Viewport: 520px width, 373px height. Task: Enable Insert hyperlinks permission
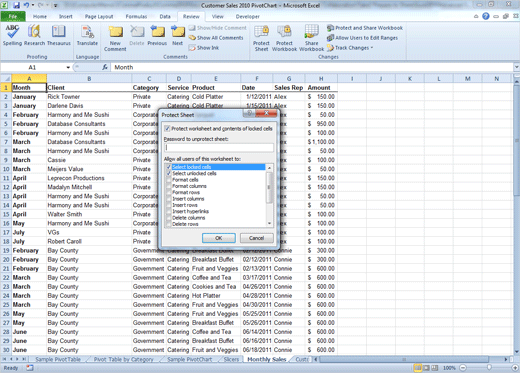[x=169, y=211]
